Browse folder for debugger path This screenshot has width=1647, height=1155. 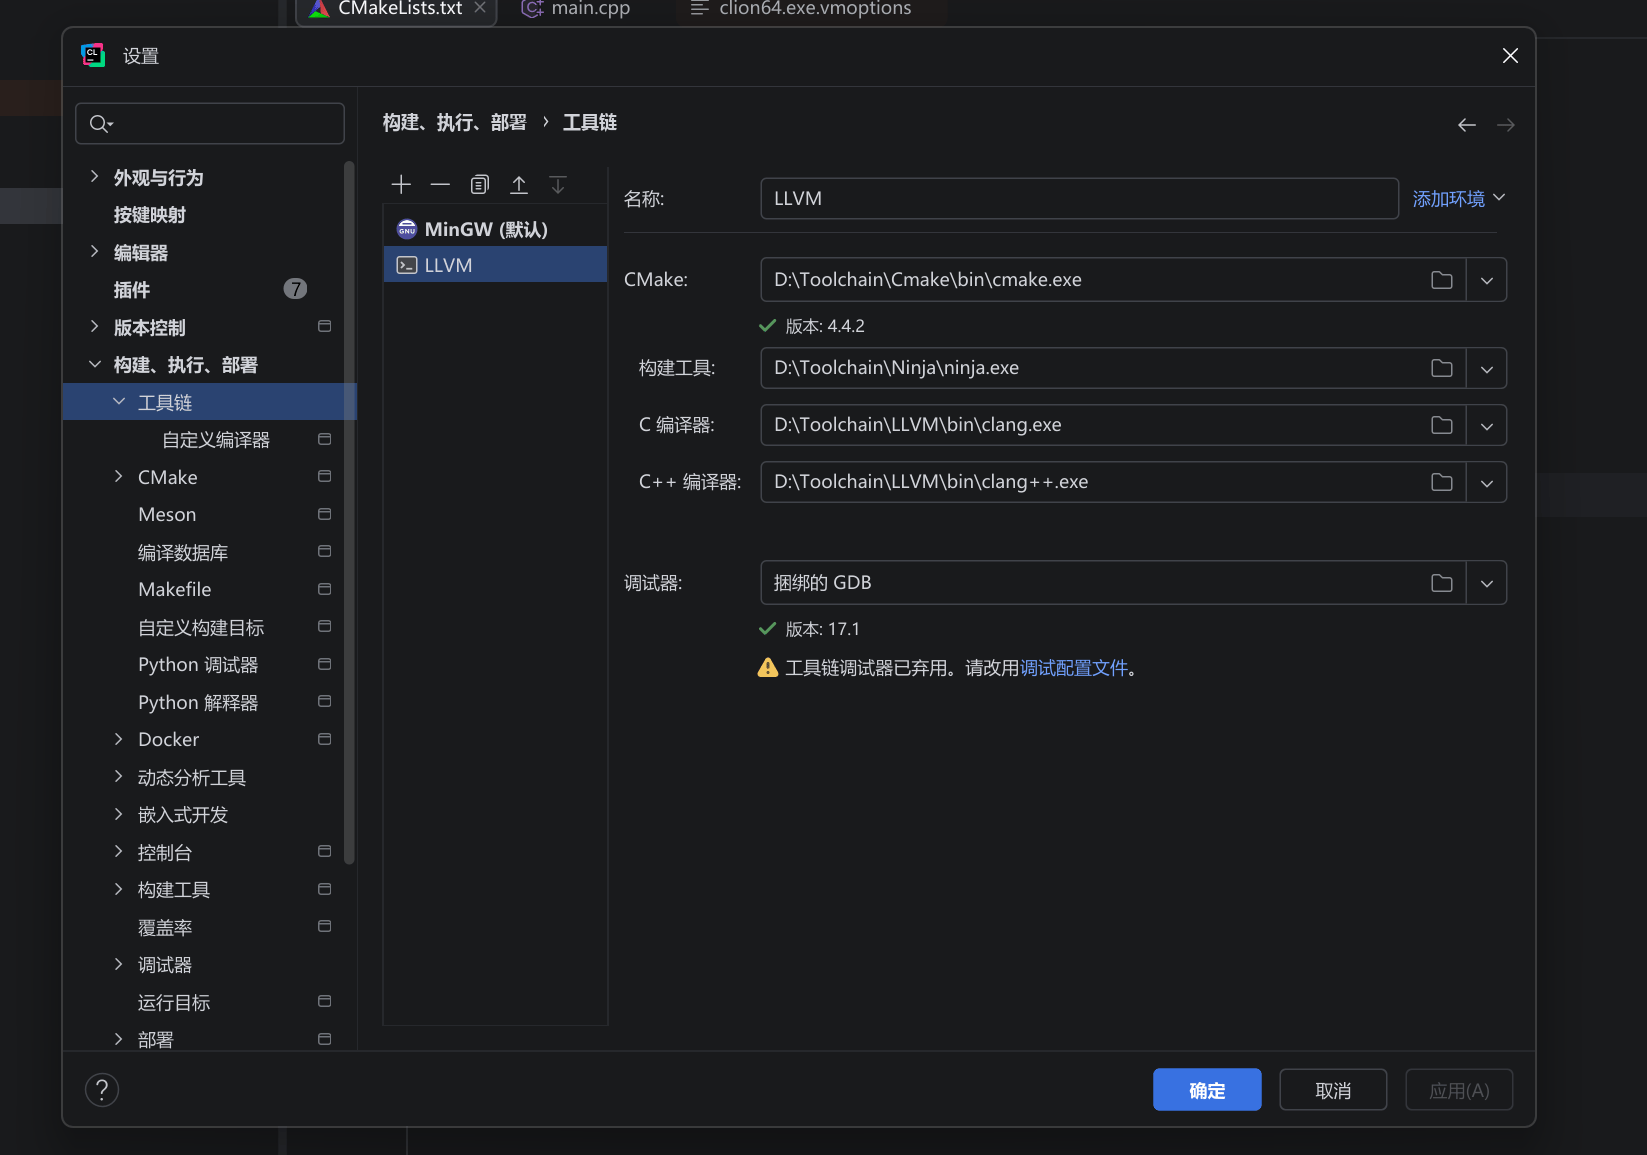(1441, 583)
